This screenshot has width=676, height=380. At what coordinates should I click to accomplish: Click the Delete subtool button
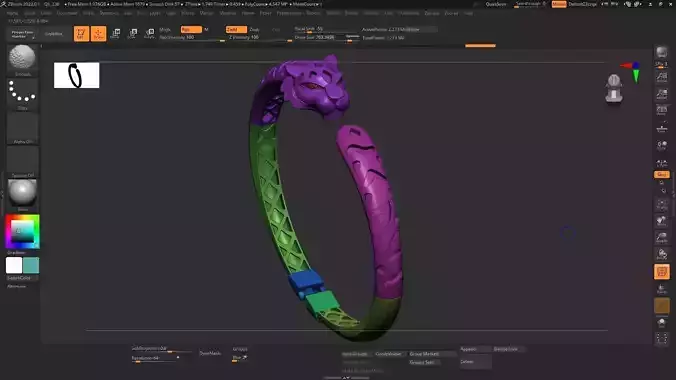point(476,361)
